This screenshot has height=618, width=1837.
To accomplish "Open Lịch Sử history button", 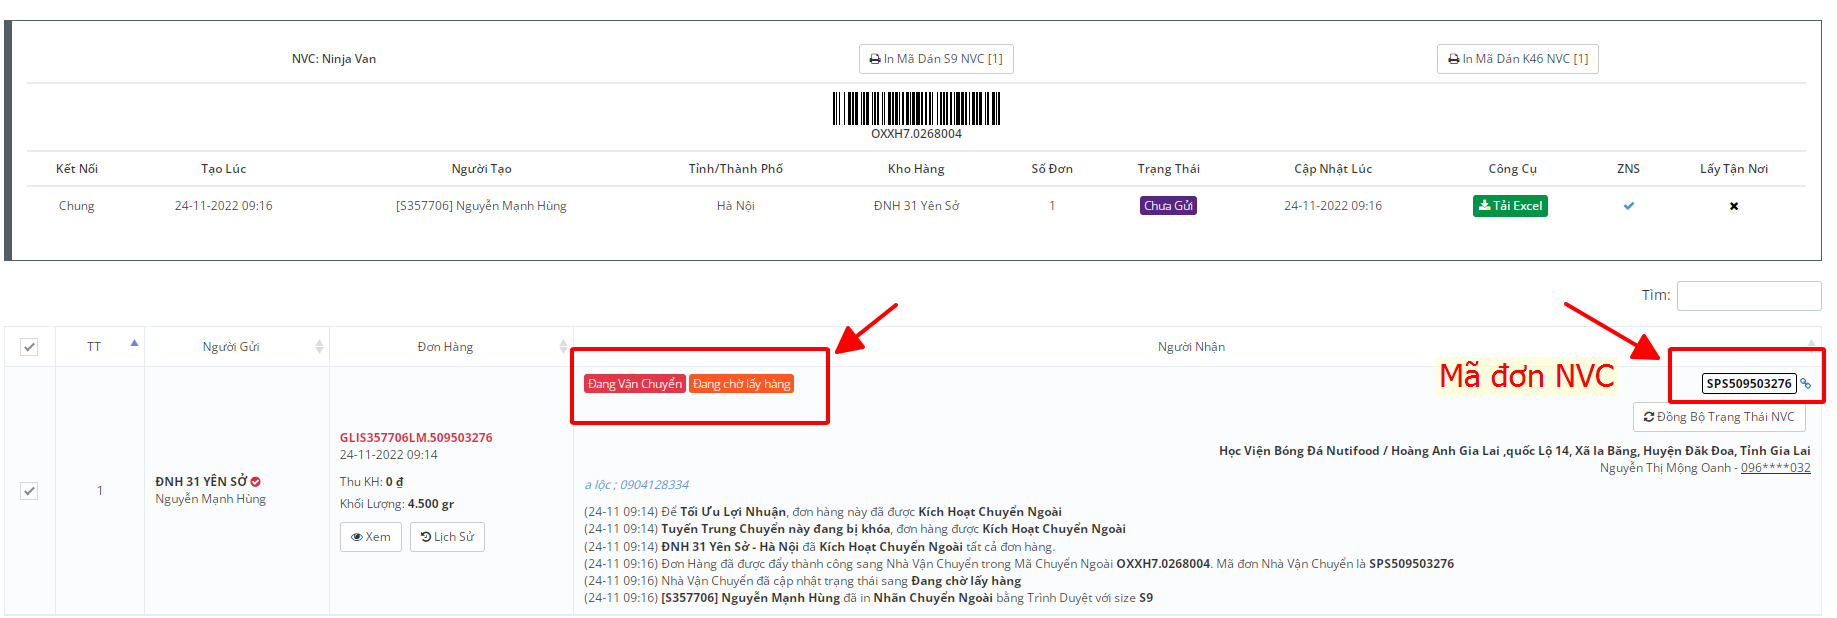I will [447, 537].
